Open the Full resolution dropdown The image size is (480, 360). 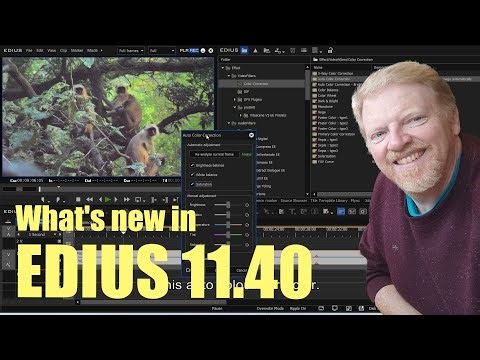tap(162, 51)
